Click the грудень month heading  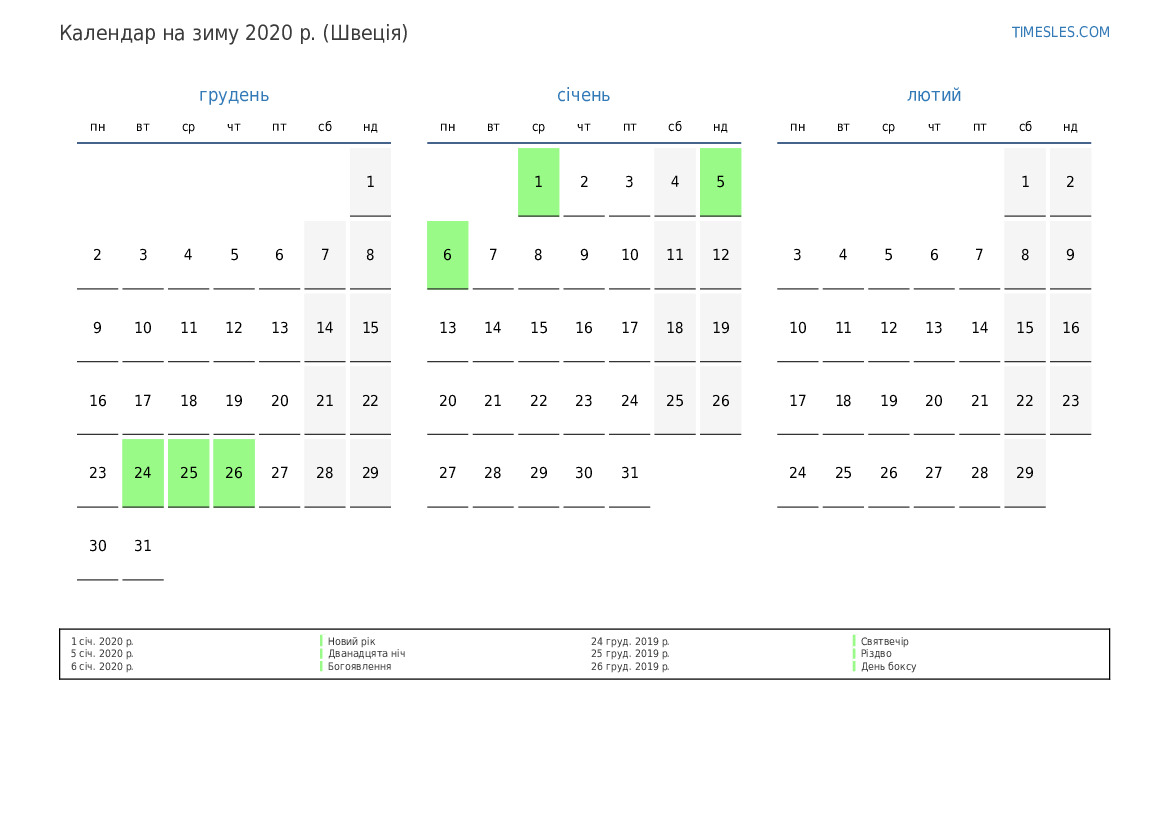pos(234,95)
